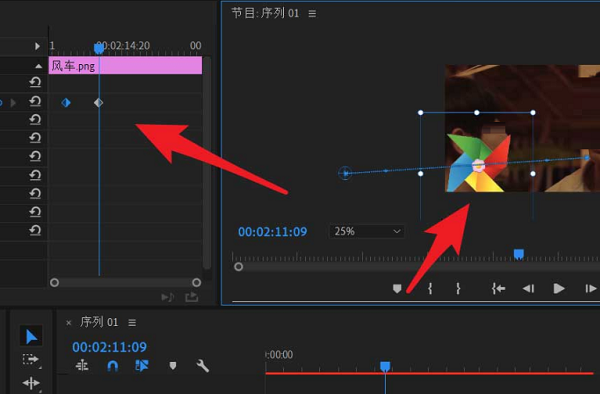The width and height of the screenshot is (600, 394).
Task: Select the Selection tool arrow
Action: click(31, 337)
